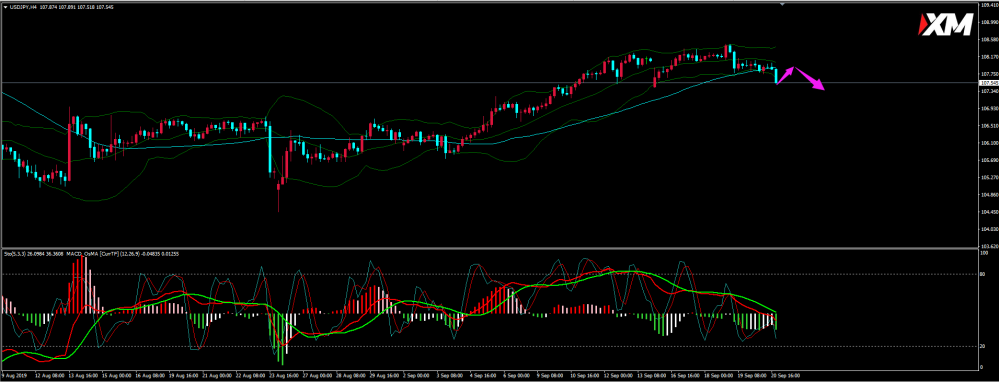Click the current price label 107.545

click(988, 83)
